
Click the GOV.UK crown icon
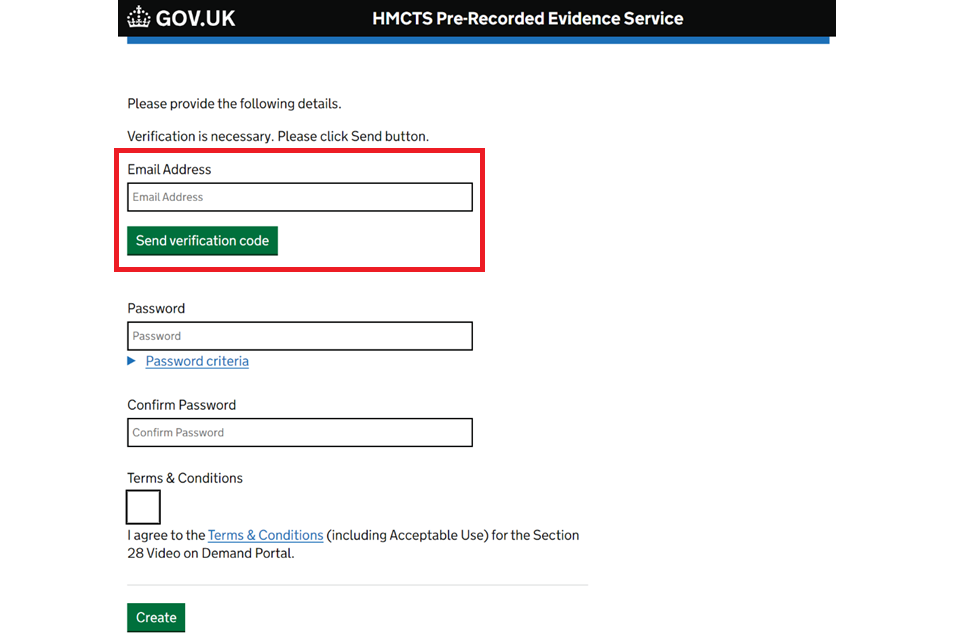pyautogui.click(x=139, y=18)
